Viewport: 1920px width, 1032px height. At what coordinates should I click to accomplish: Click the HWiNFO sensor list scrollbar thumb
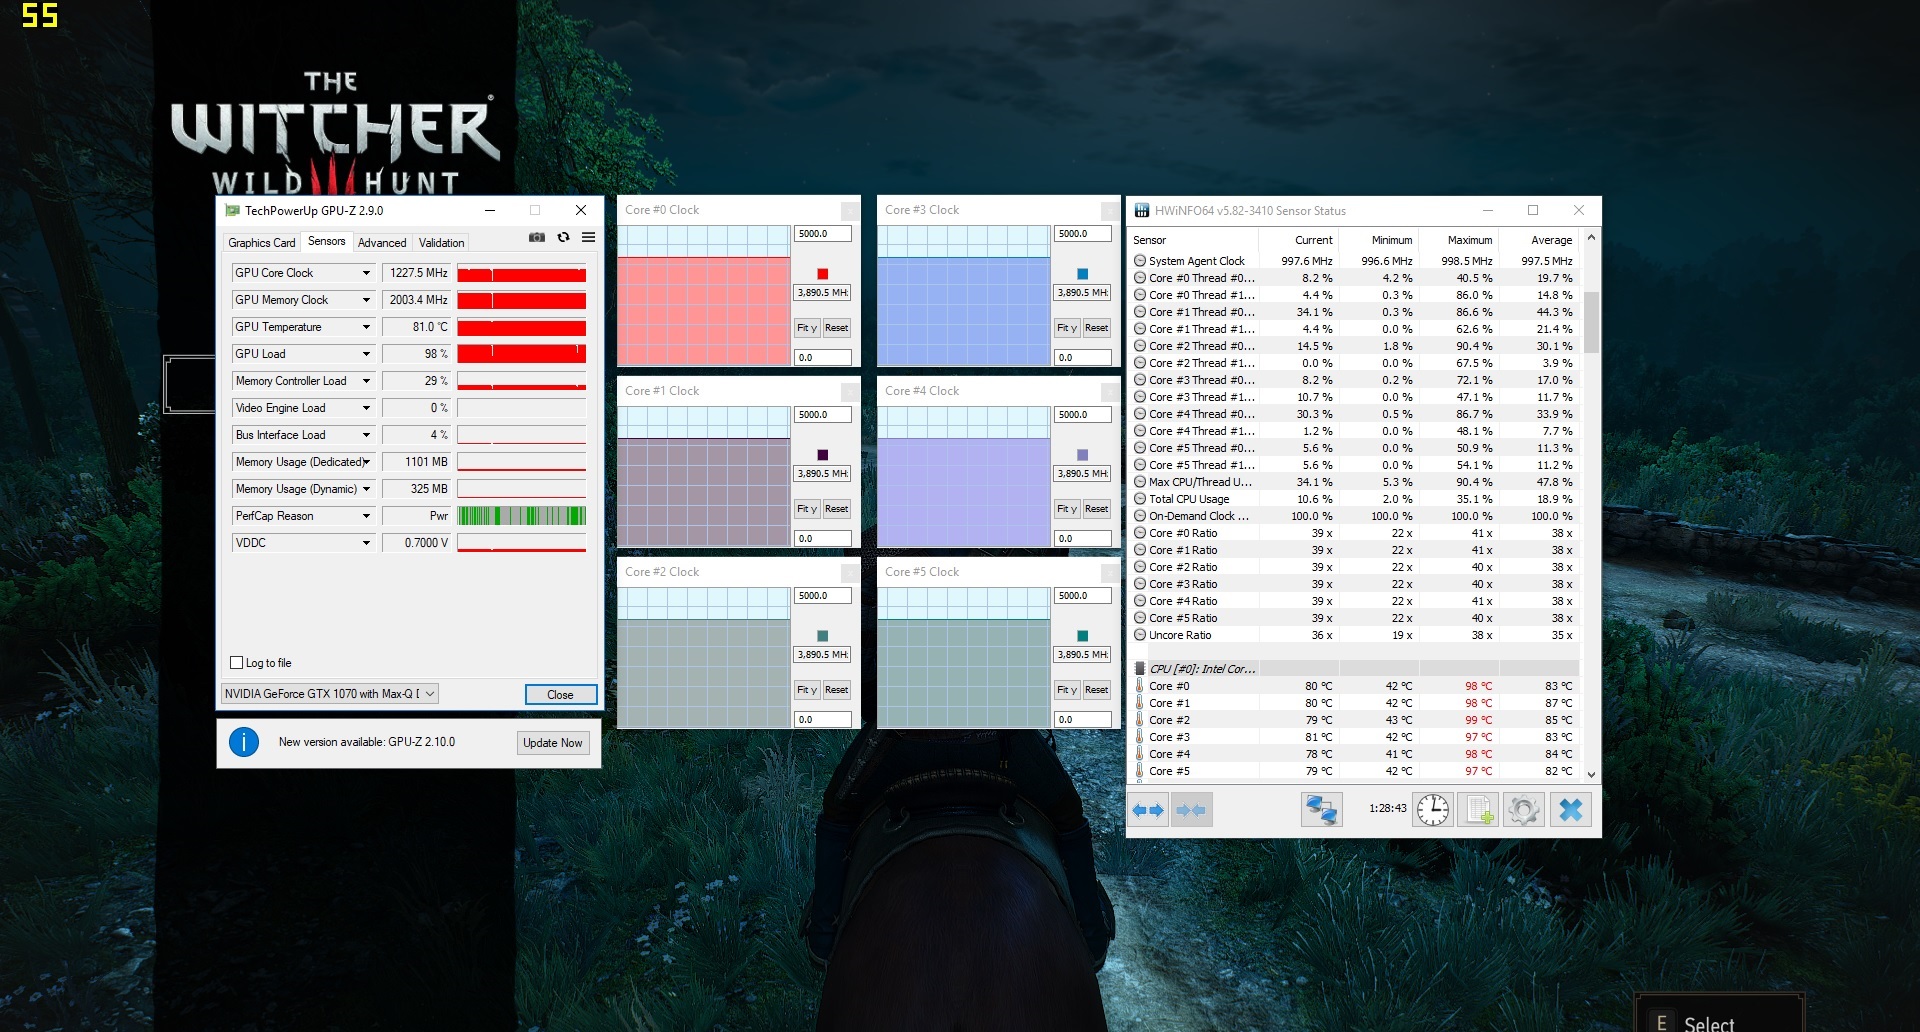pyautogui.click(x=1591, y=322)
